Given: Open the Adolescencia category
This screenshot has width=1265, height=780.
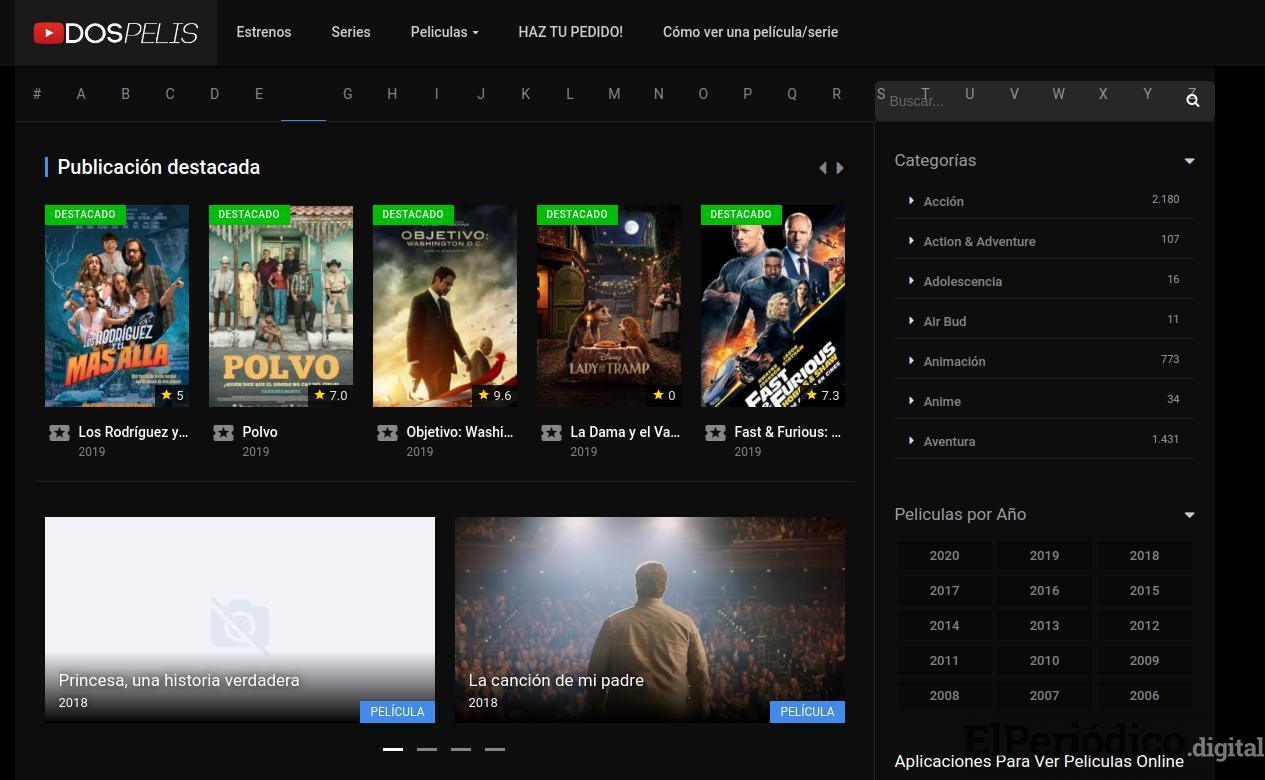Looking at the screenshot, I should [962, 281].
